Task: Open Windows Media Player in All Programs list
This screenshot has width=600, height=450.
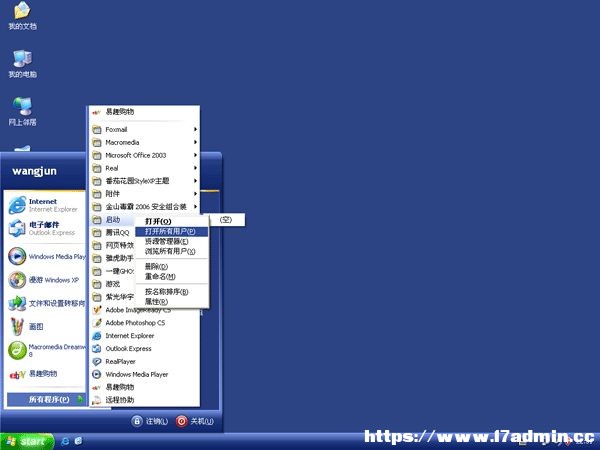Action: pos(145,374)
